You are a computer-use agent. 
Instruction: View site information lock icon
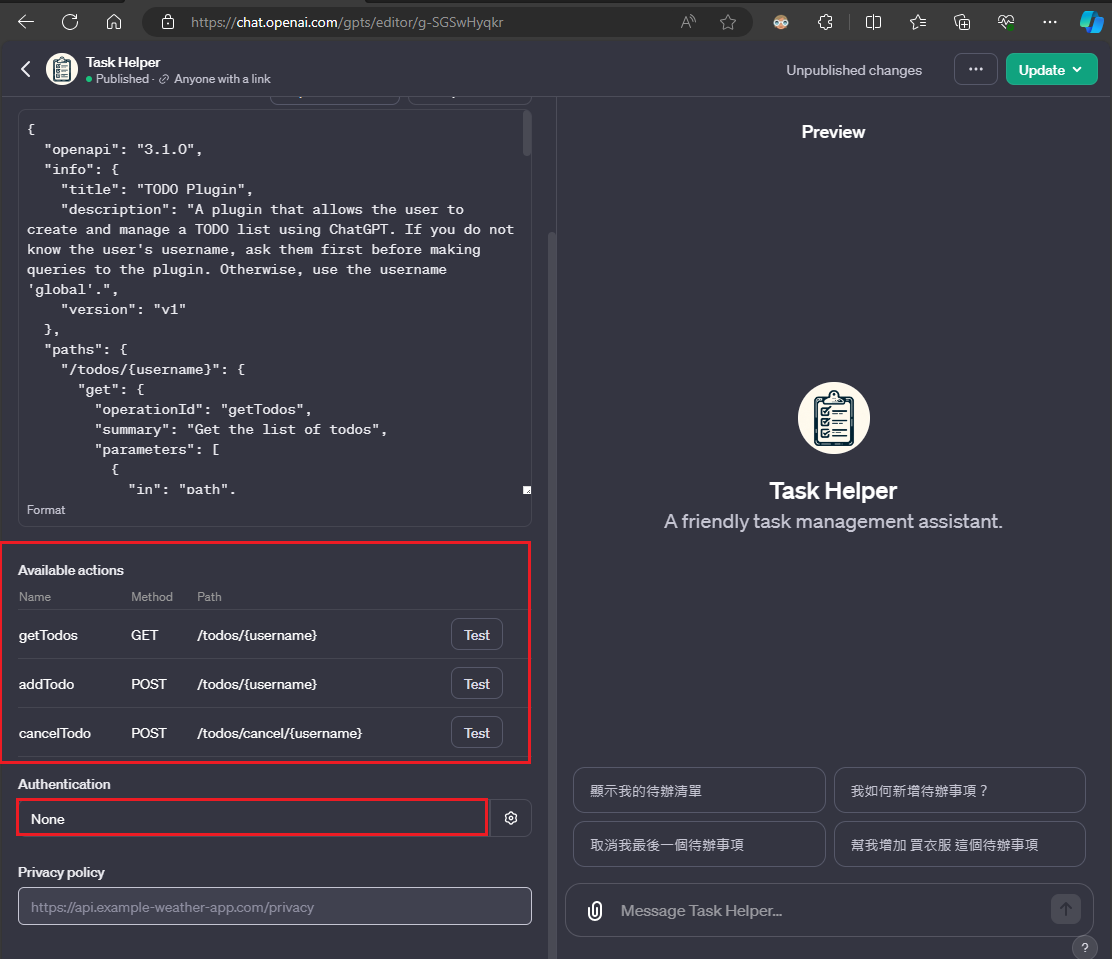click(x=167, y=22)
